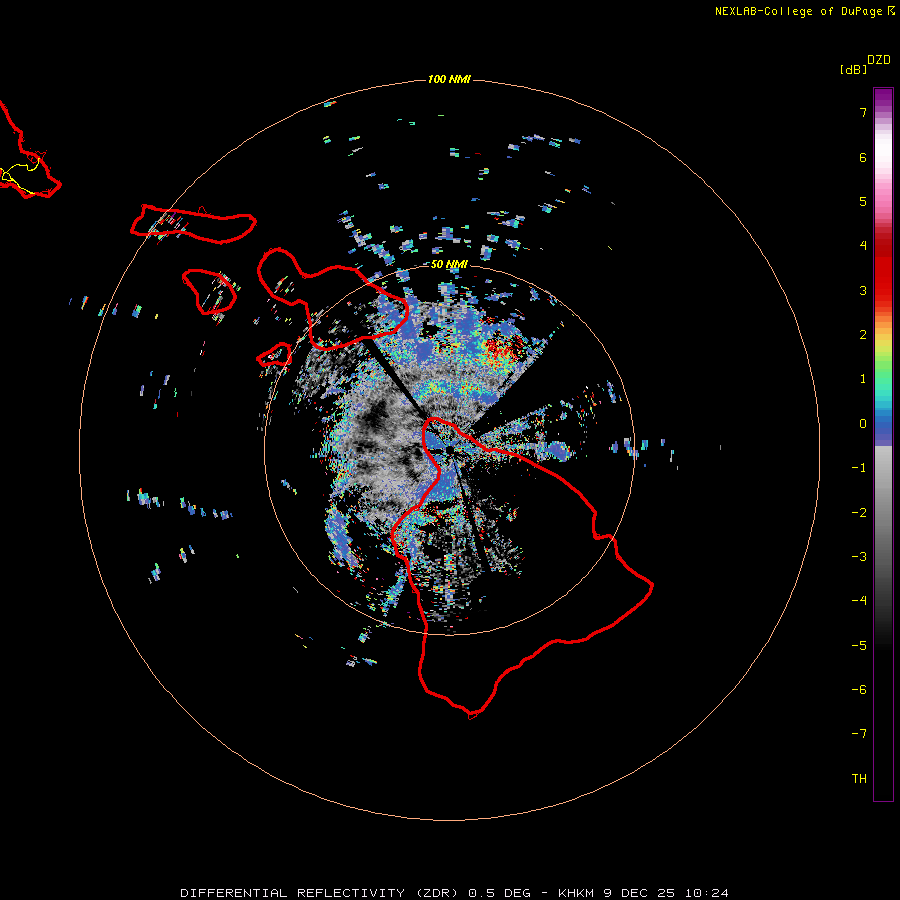Click the -6 value on color scale

[859, 690]
